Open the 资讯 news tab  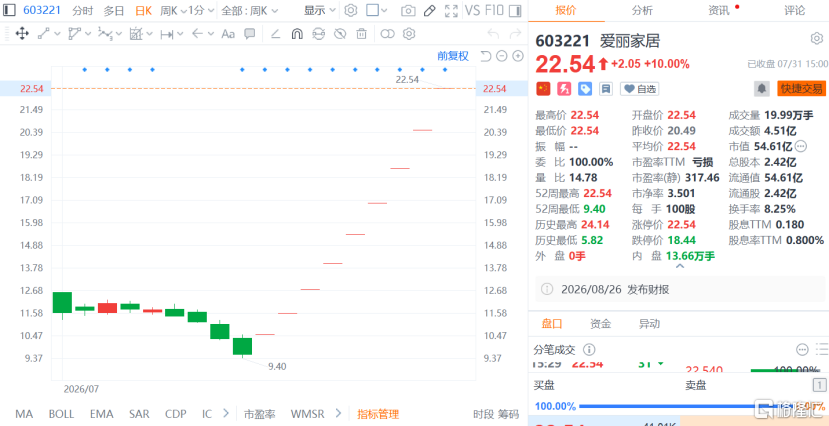(719, 10)
